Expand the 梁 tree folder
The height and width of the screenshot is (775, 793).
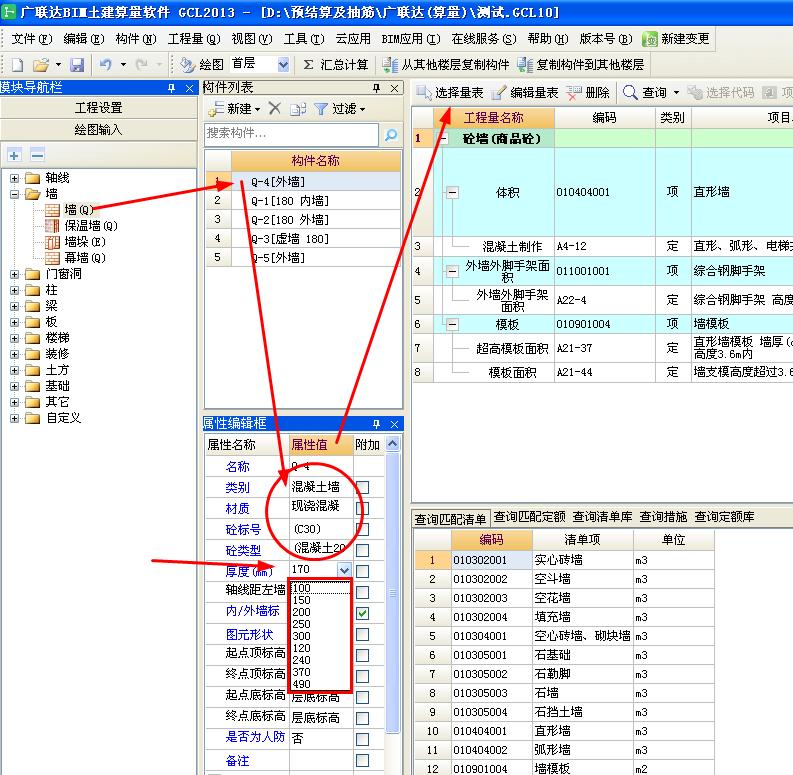click(14, 307)
